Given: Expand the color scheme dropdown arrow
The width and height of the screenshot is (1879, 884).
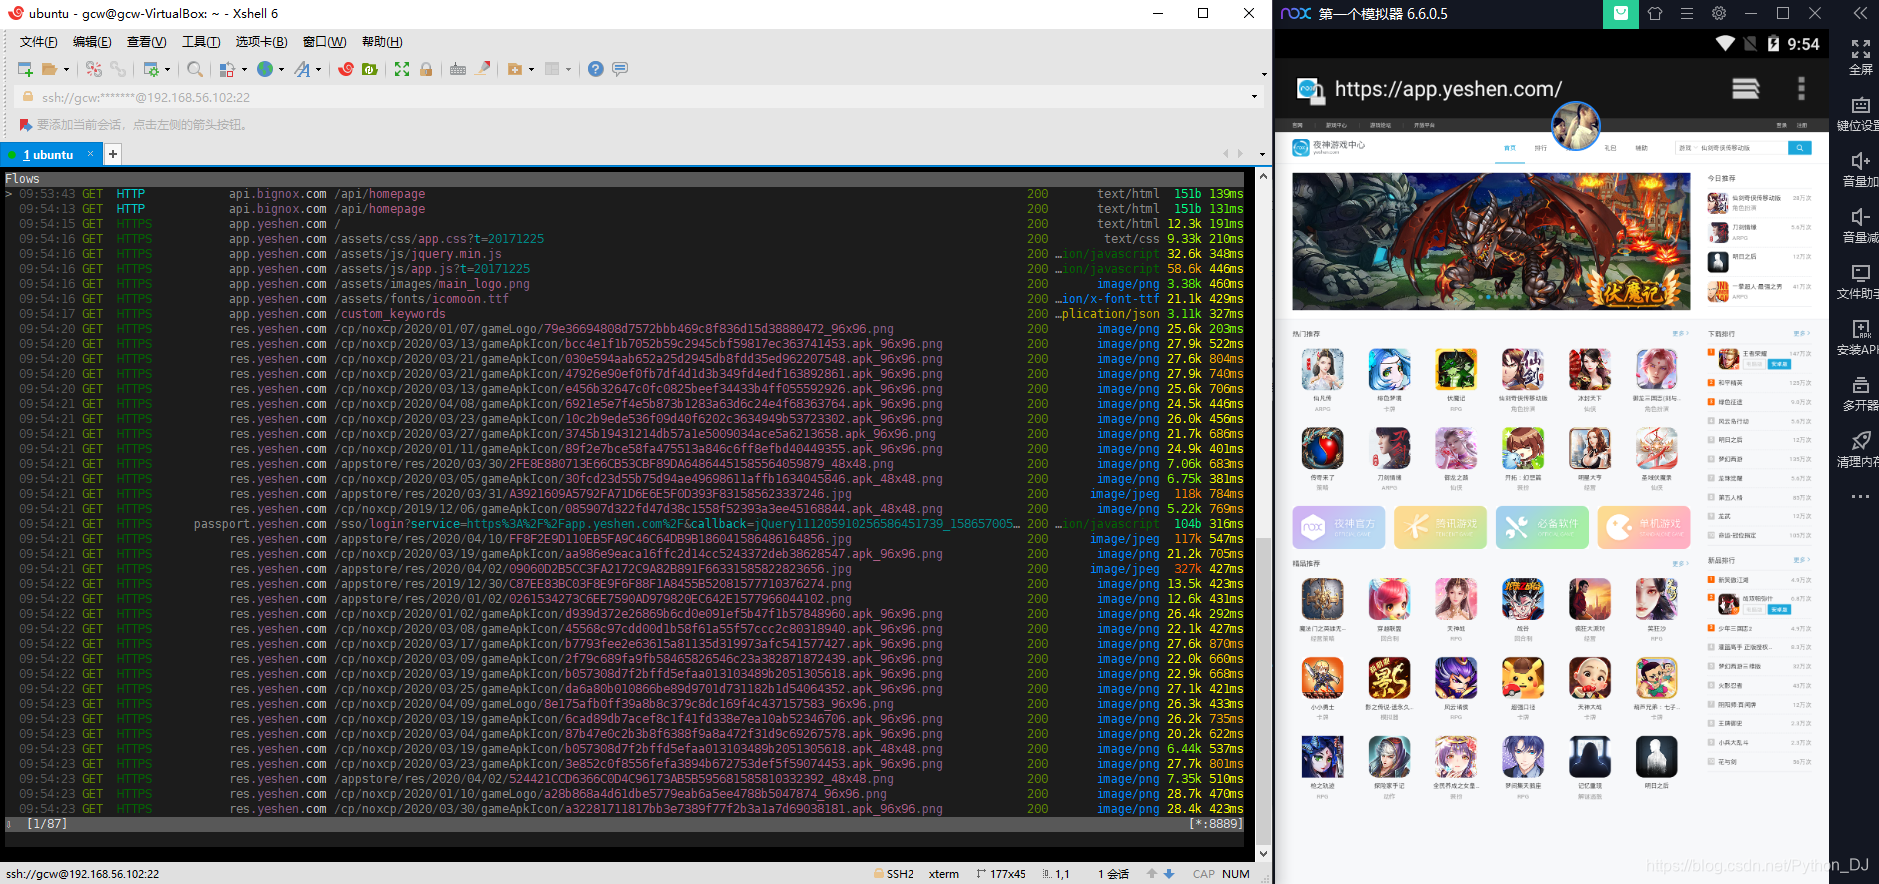Looking at the screenshot, I should (x=243, y=70).
